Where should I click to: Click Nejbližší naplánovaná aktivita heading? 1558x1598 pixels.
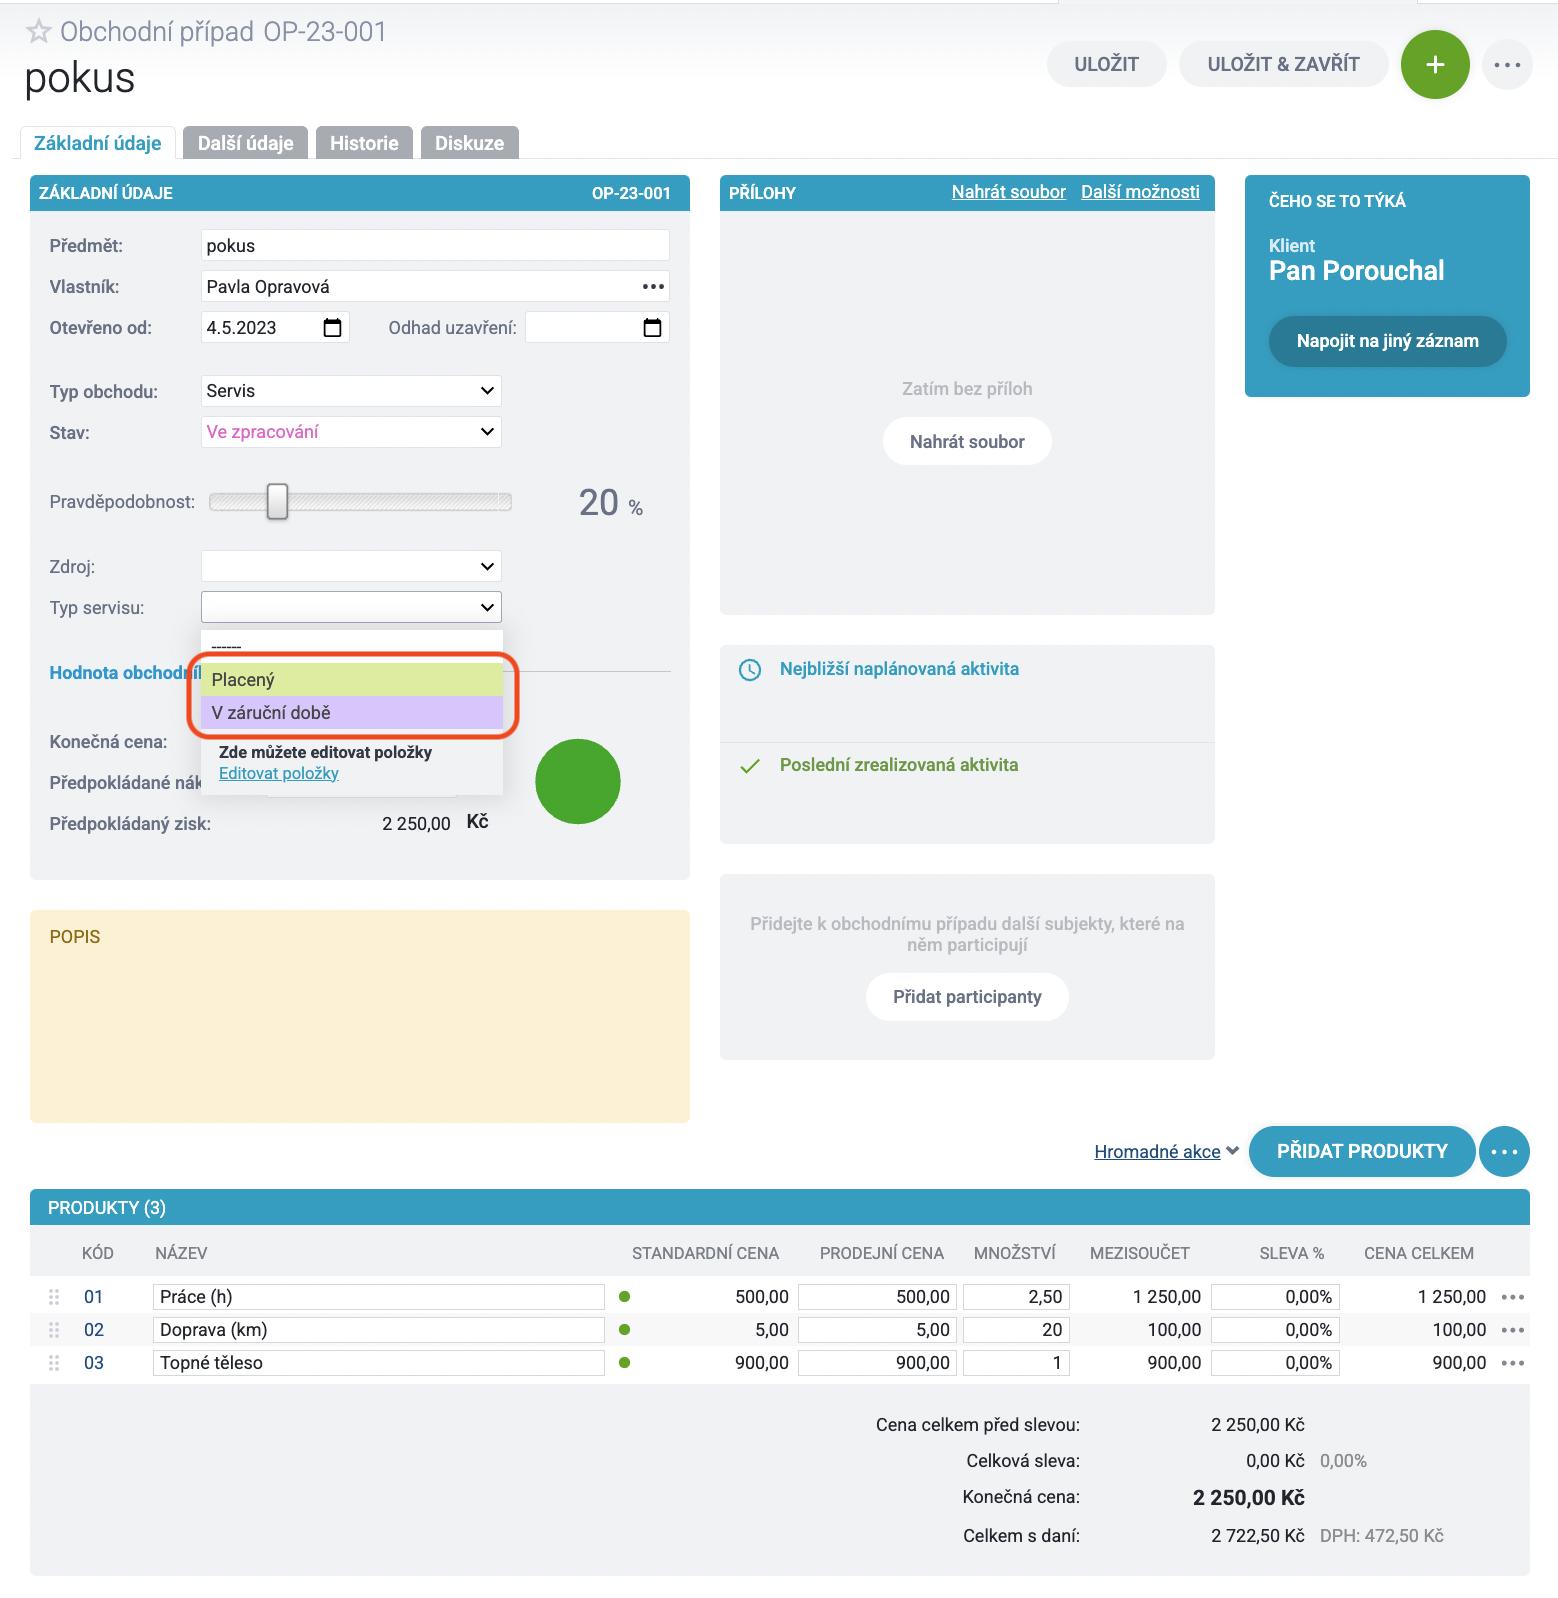[x=899, y=669]
